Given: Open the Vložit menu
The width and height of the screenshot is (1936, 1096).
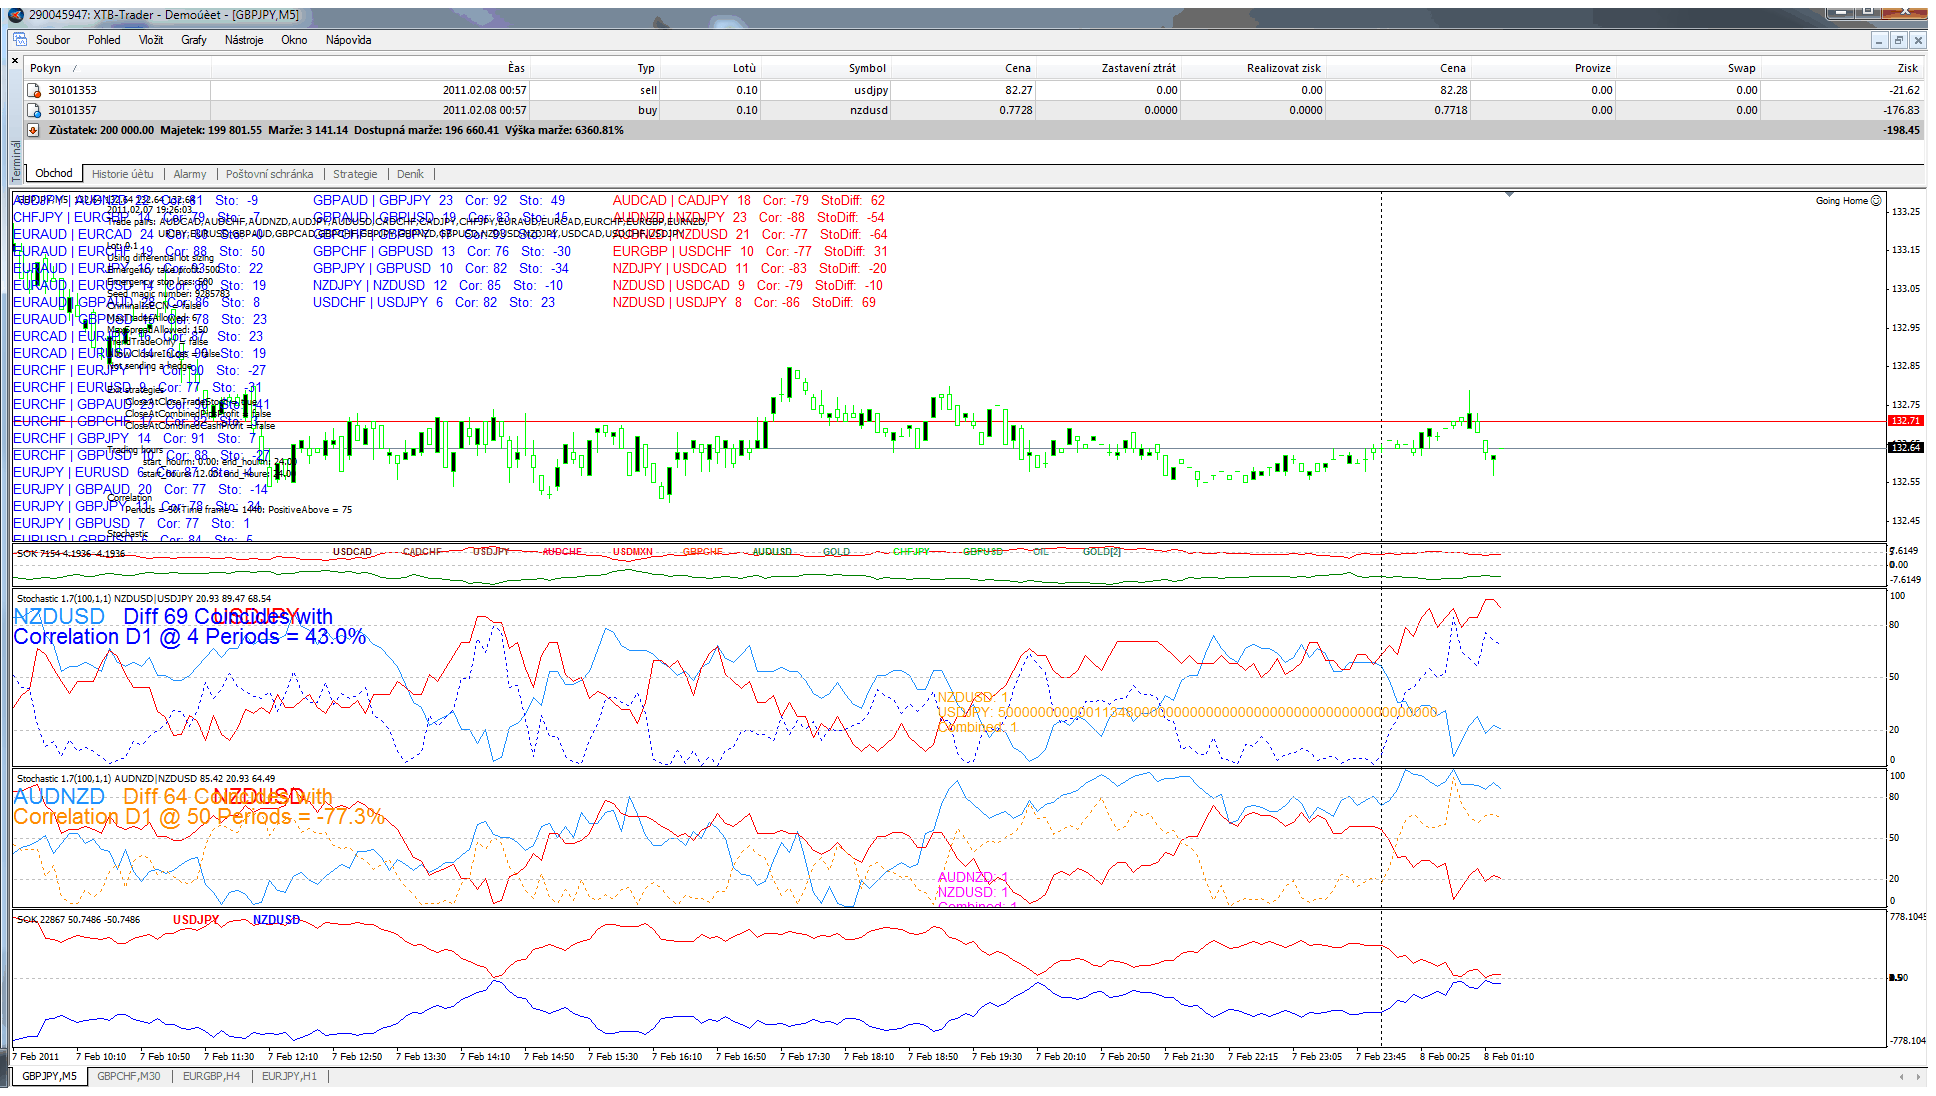Looking at the screenshot, I should pyautogui.click(x=151, y=40).
